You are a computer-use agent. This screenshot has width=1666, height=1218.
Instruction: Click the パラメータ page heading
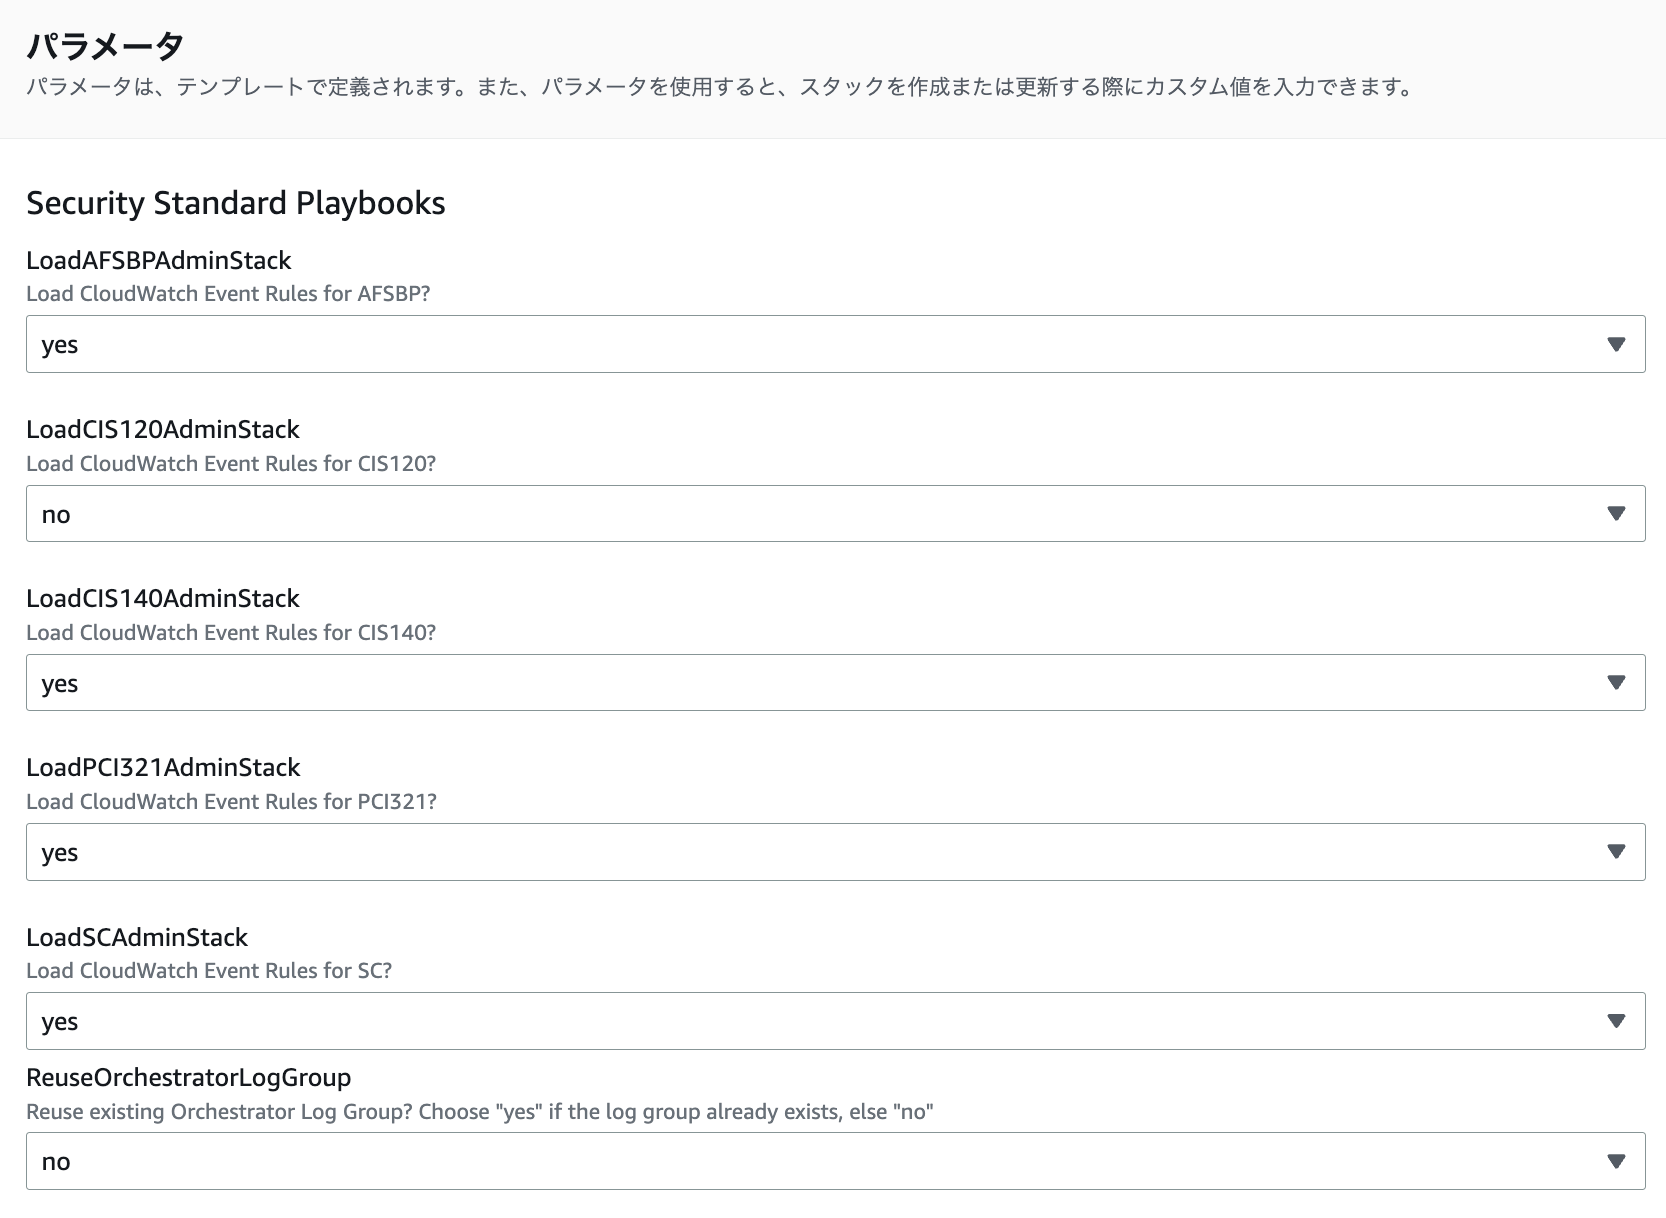click(x=105, y=46)
